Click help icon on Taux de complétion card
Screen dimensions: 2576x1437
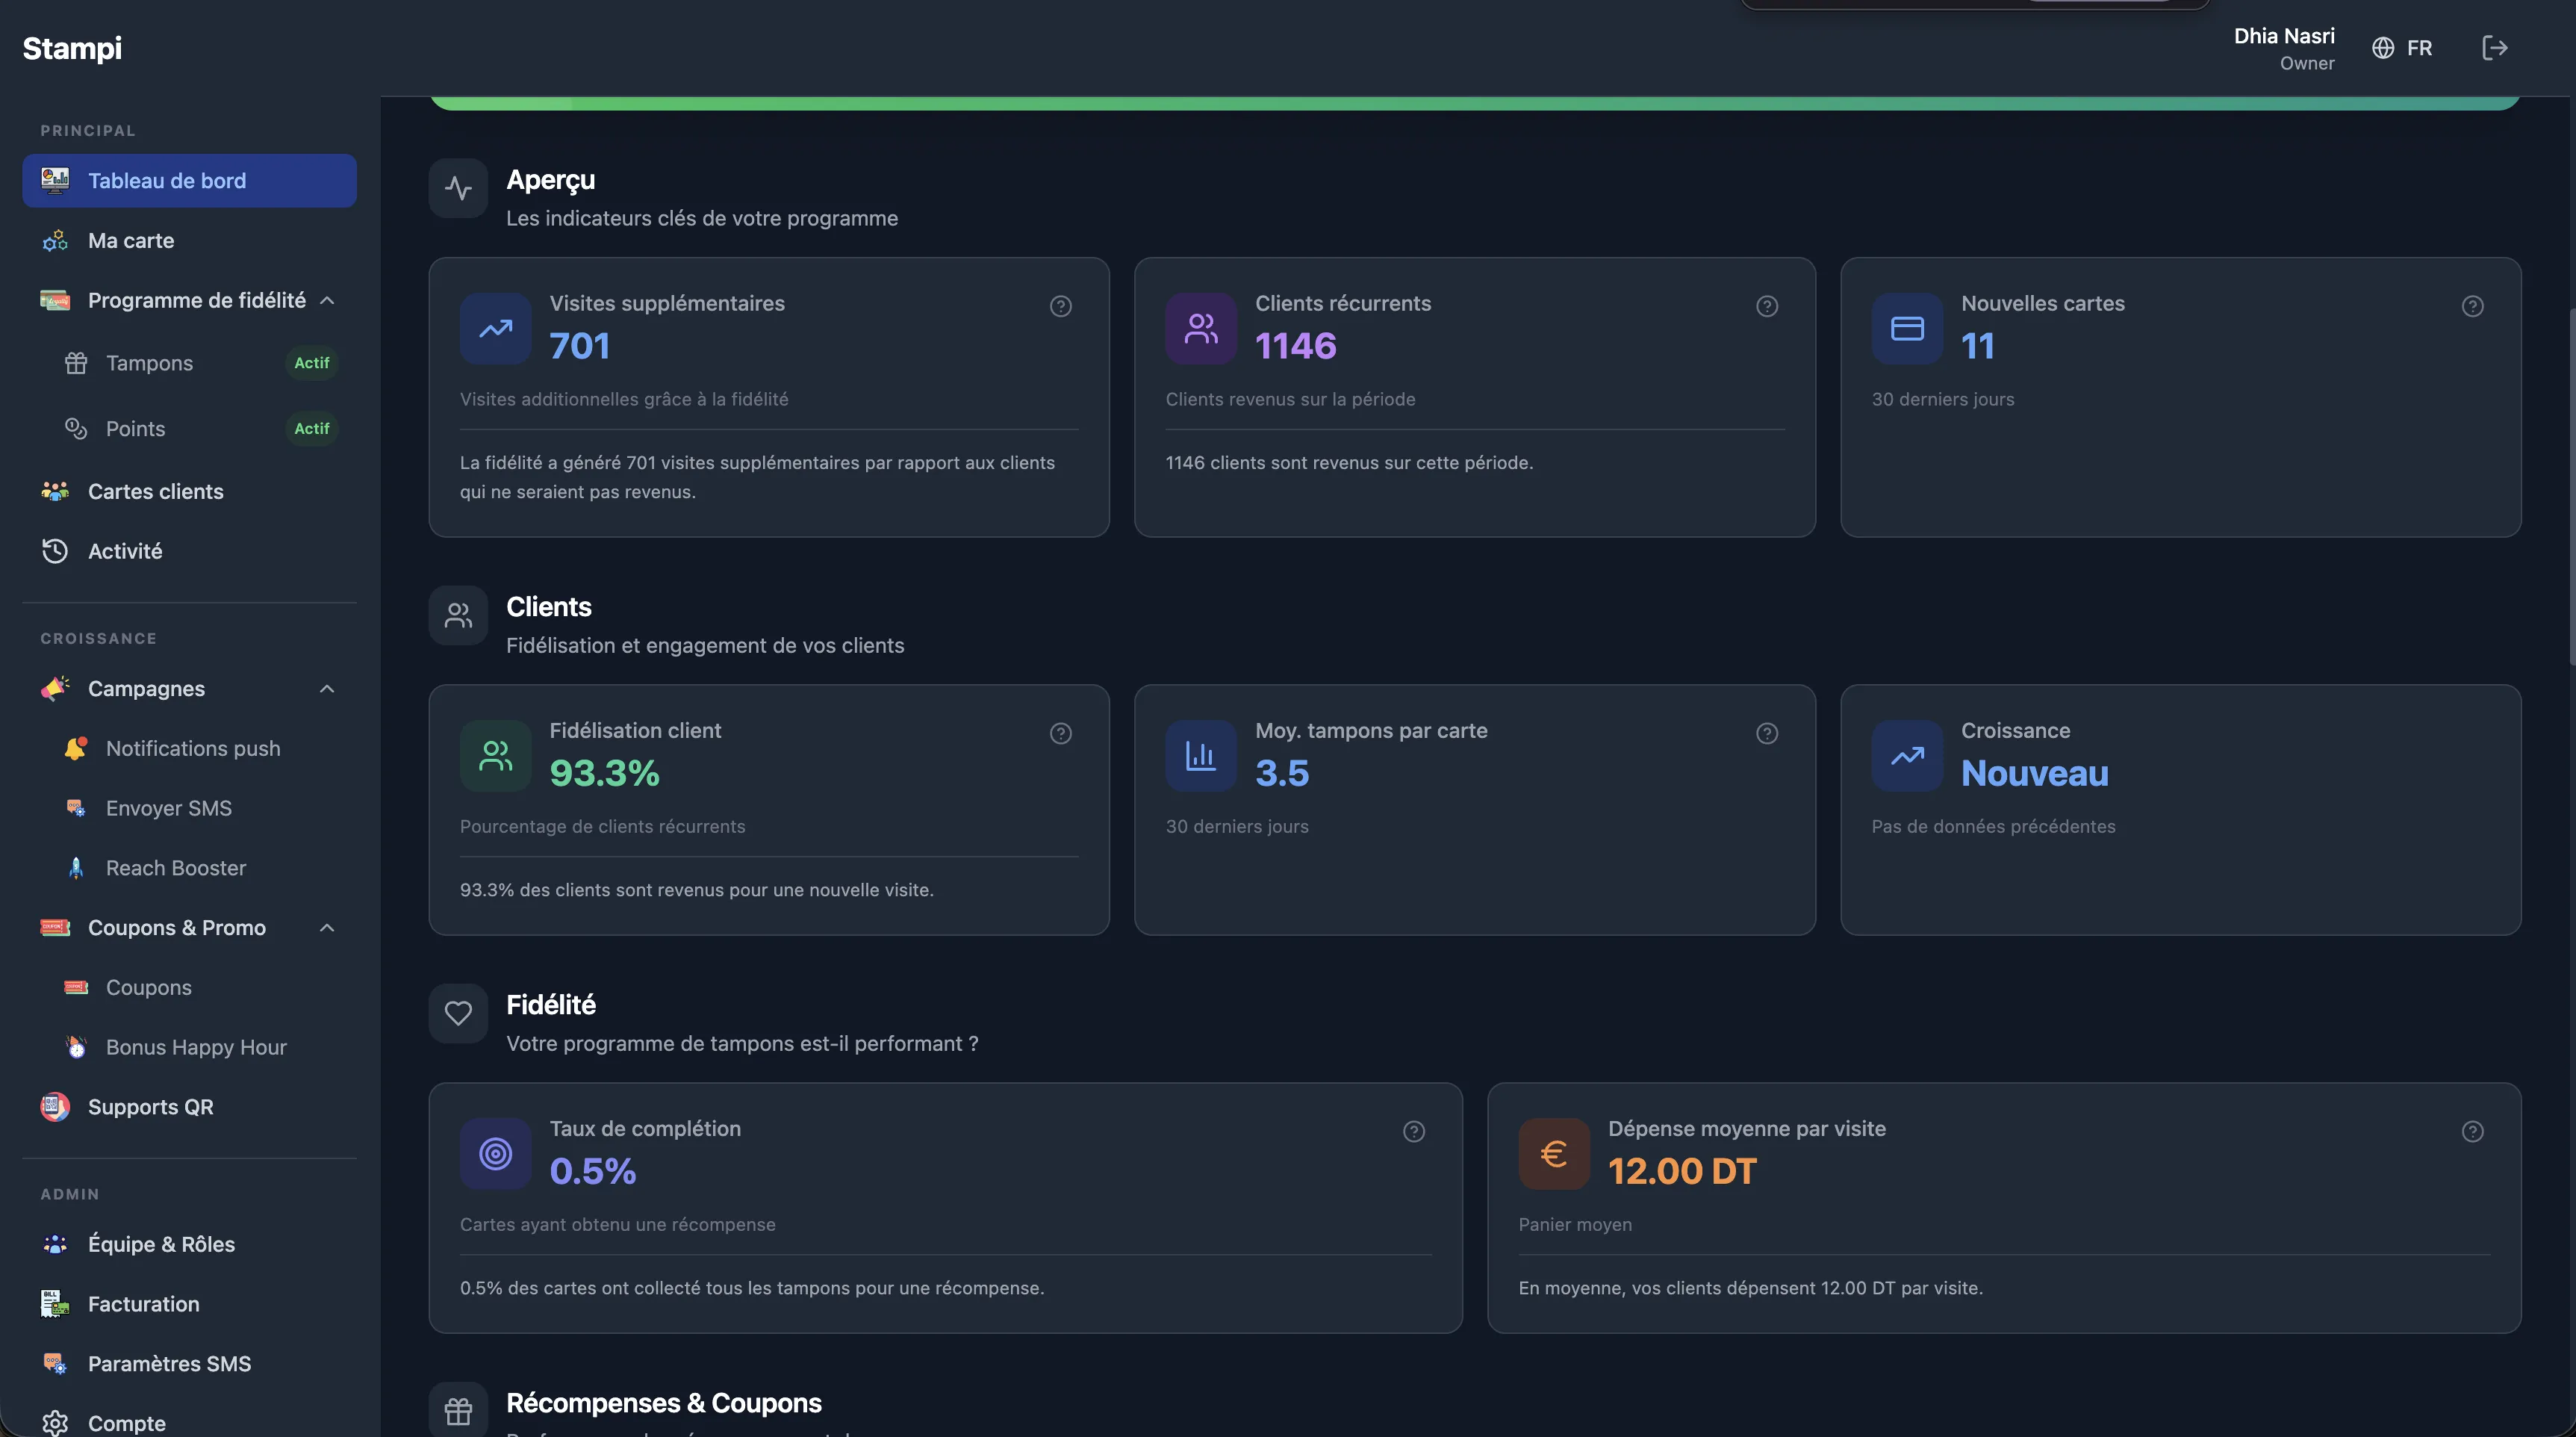1413,1131
